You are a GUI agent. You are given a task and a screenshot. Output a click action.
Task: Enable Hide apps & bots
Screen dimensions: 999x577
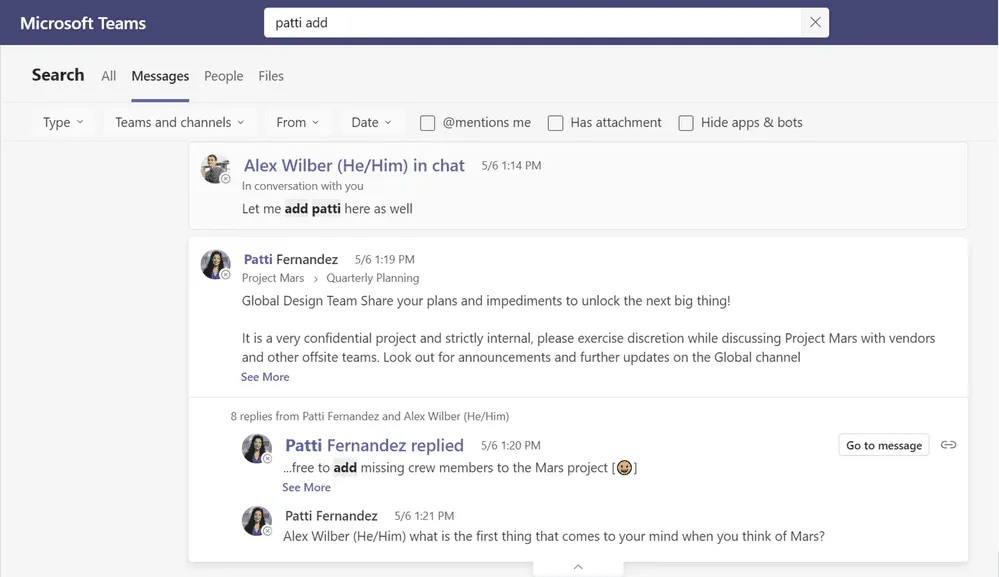(x=686, y=122)
